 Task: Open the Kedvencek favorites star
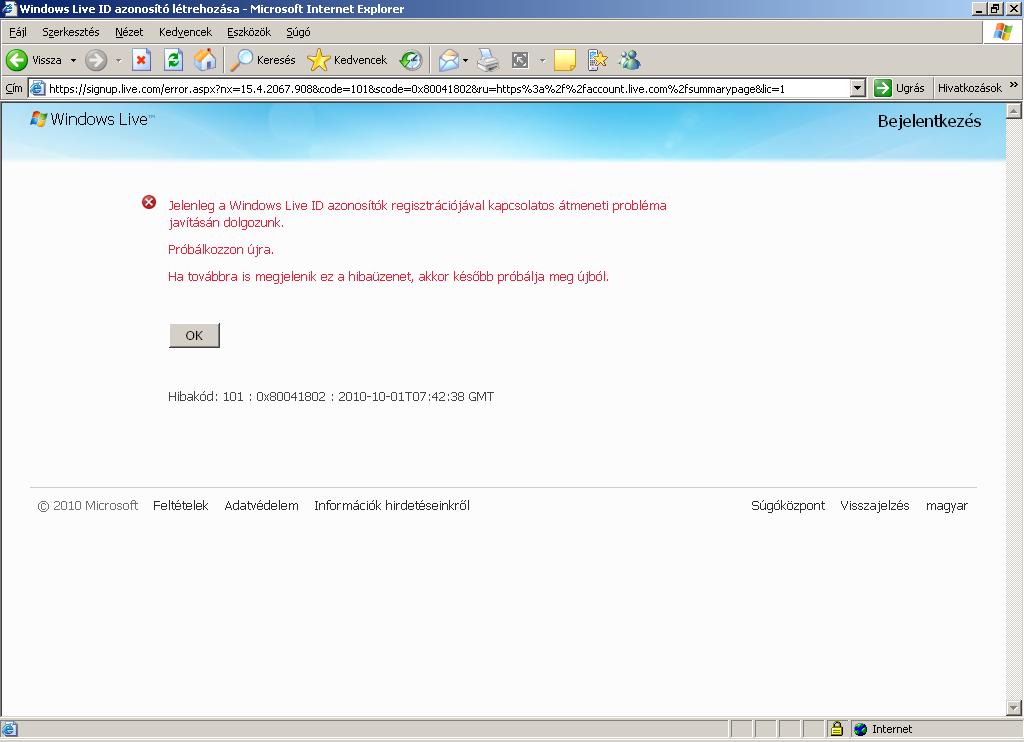coord(347,60)
